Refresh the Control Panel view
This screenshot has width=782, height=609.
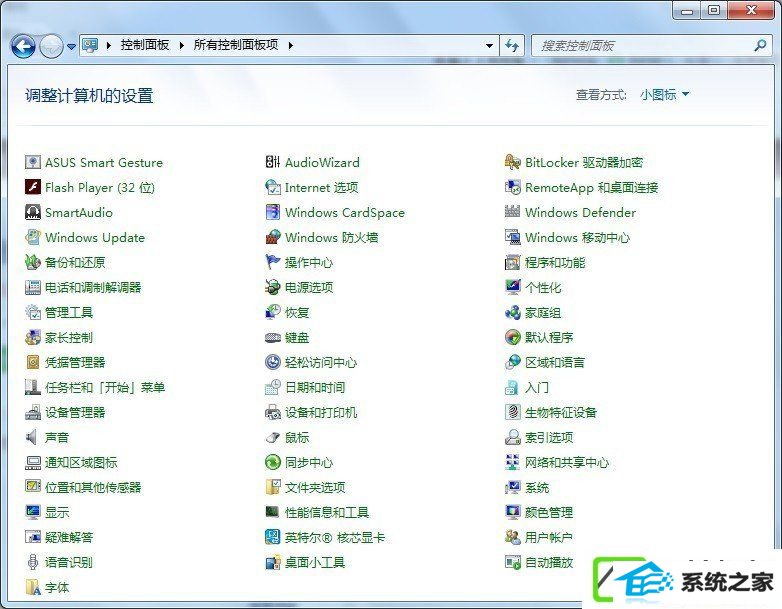tap(512, 45)
